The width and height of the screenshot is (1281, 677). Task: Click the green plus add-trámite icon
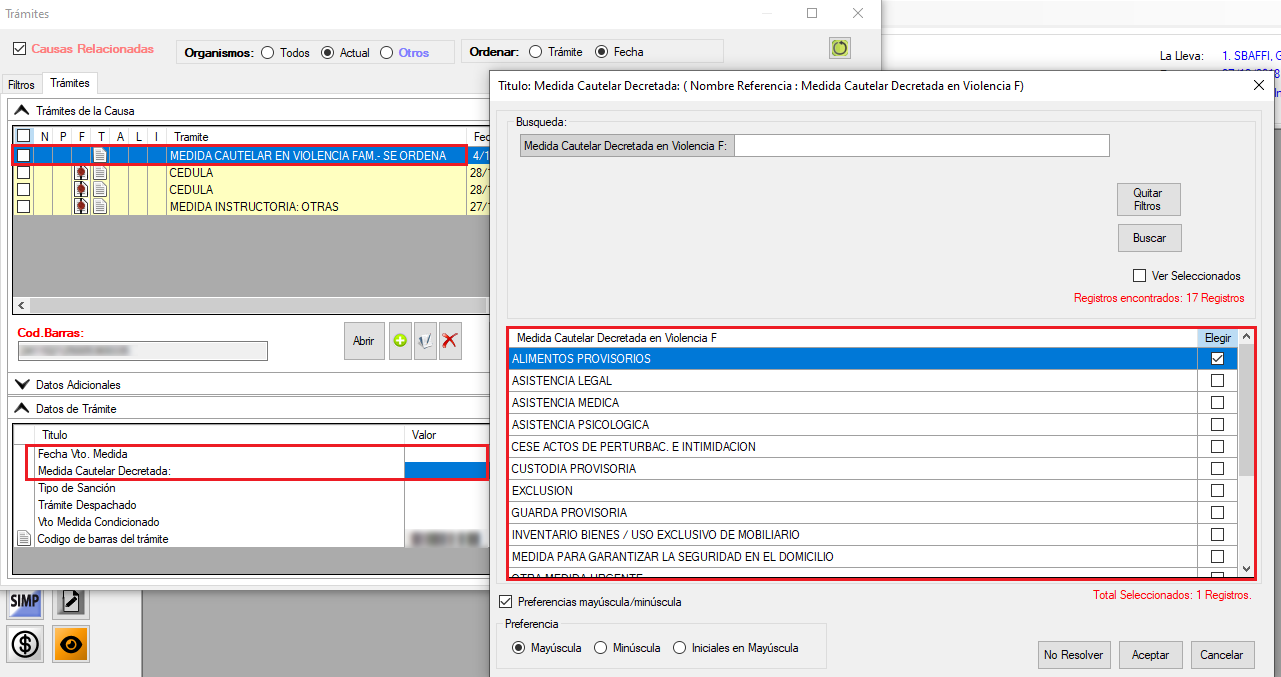(x=400, y=341)
